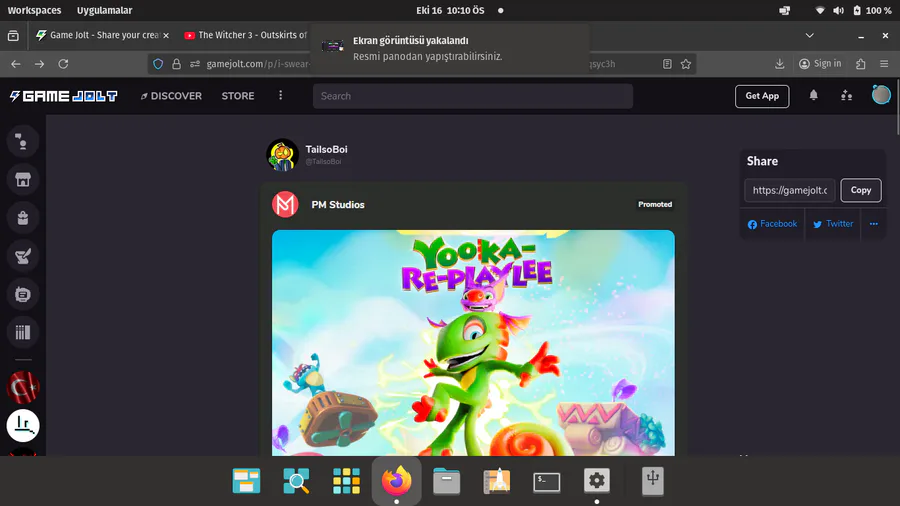Screen dimensions: 900x506
Task: Open site permissions icon in address bar
Action: pos(195,64)
